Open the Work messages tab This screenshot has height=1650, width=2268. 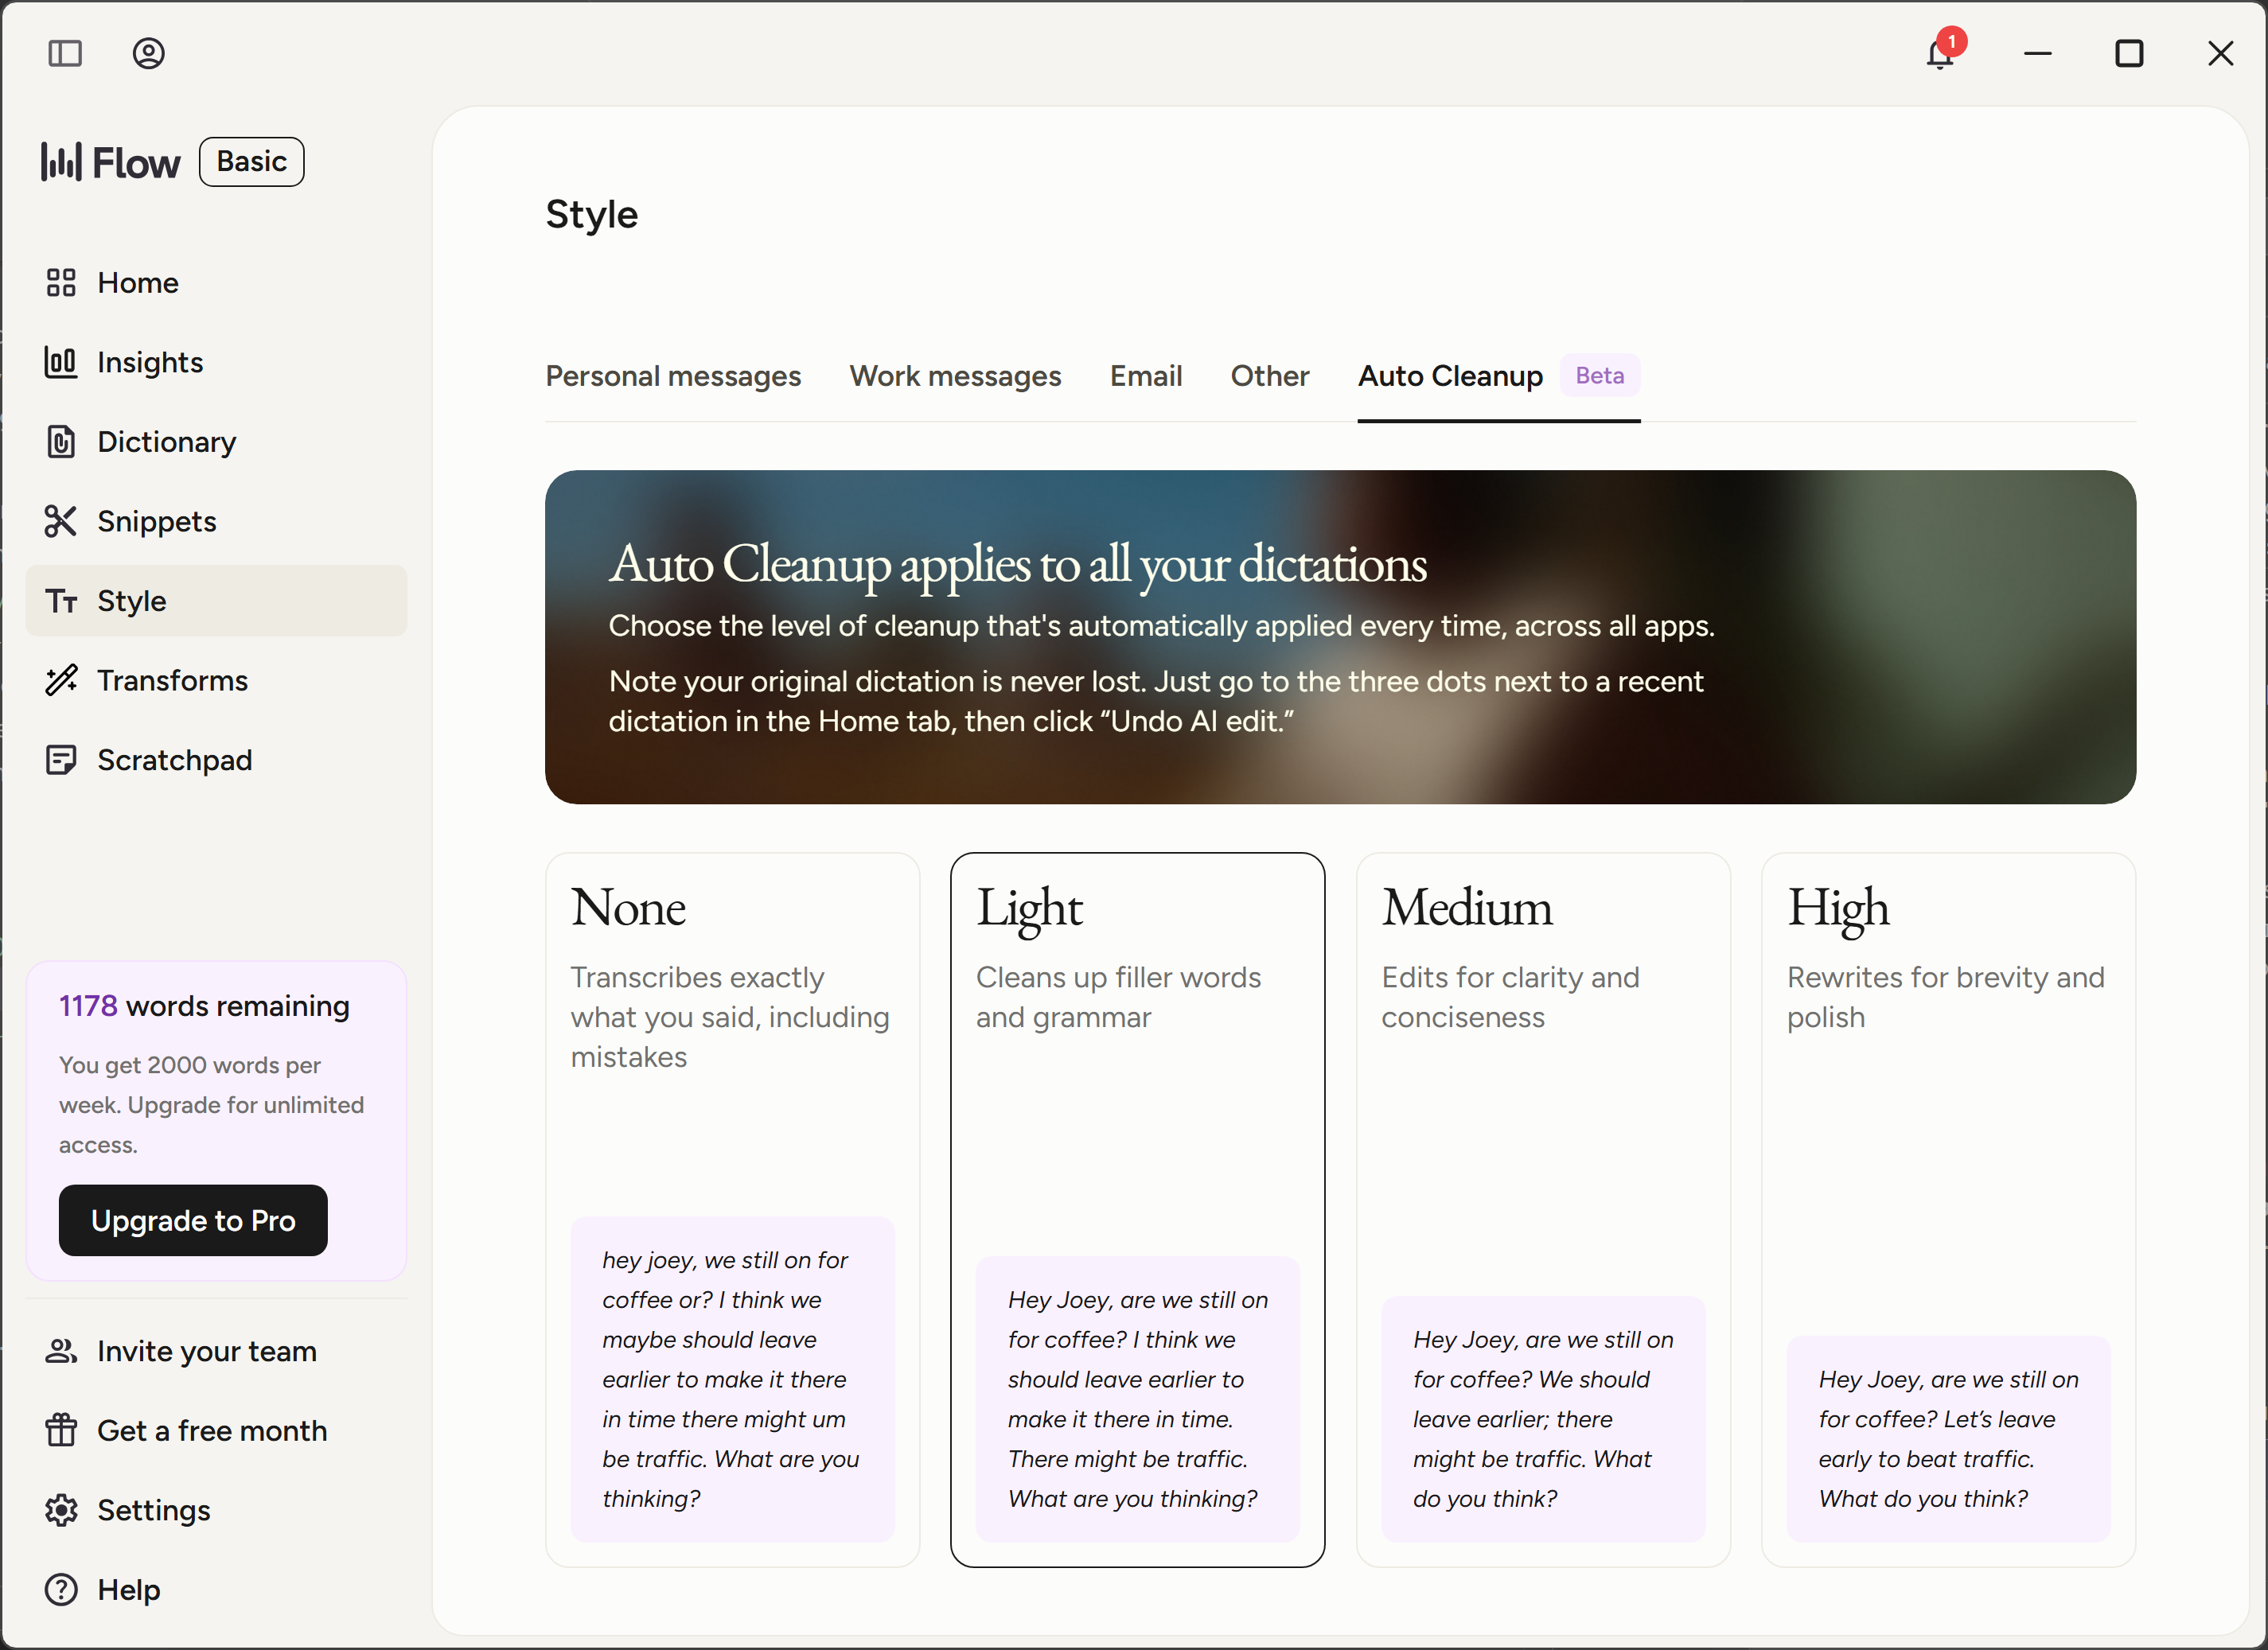[x=955, y=376]
